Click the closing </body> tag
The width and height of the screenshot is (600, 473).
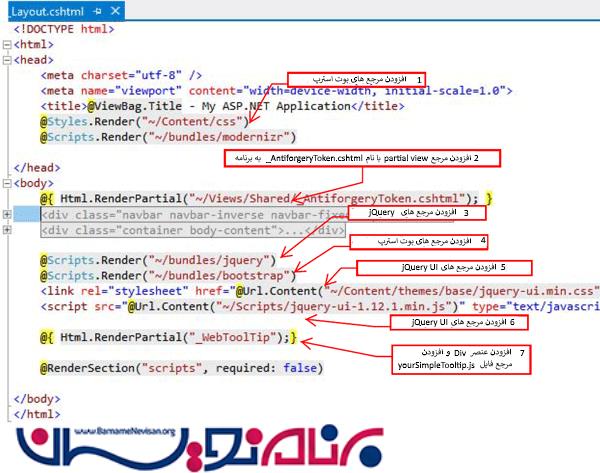coord(37,399)
